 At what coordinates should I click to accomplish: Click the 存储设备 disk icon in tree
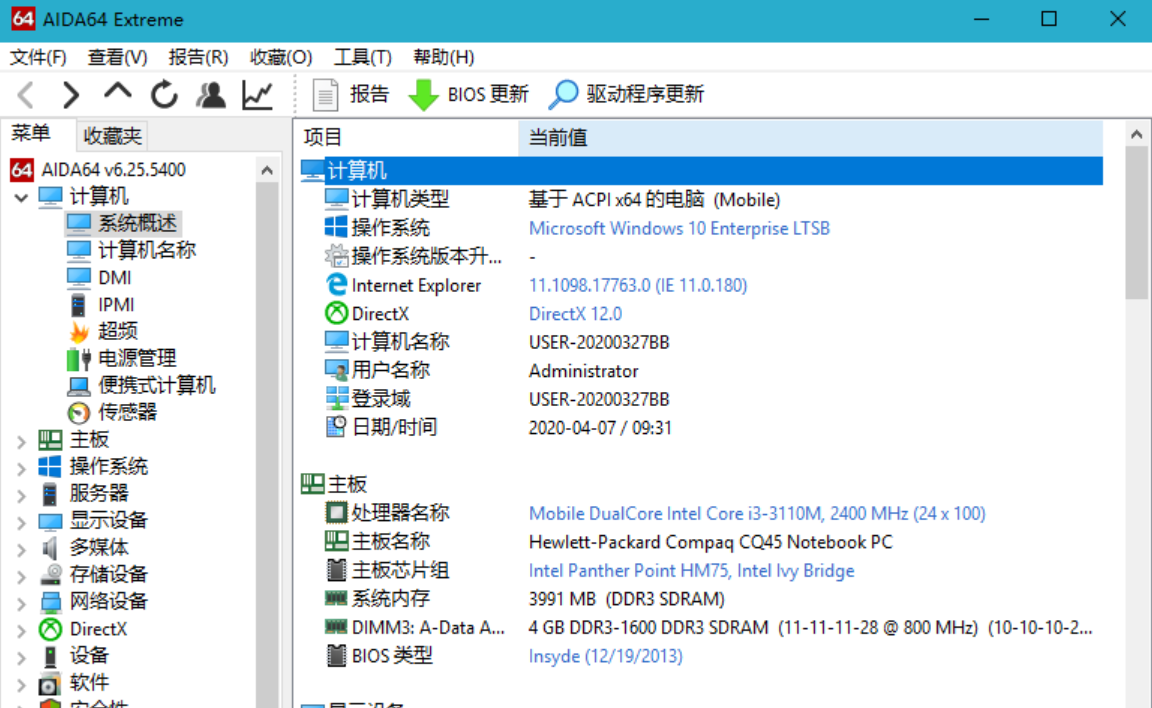(50, 574)
